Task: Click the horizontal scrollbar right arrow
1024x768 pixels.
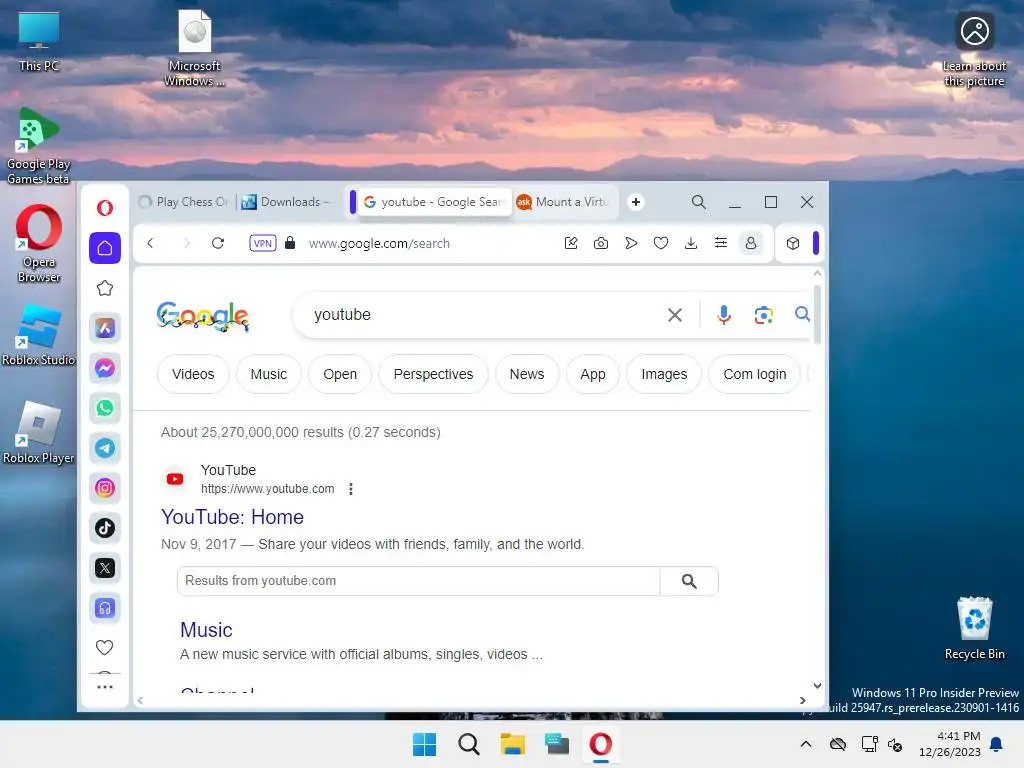Action: 803,700
